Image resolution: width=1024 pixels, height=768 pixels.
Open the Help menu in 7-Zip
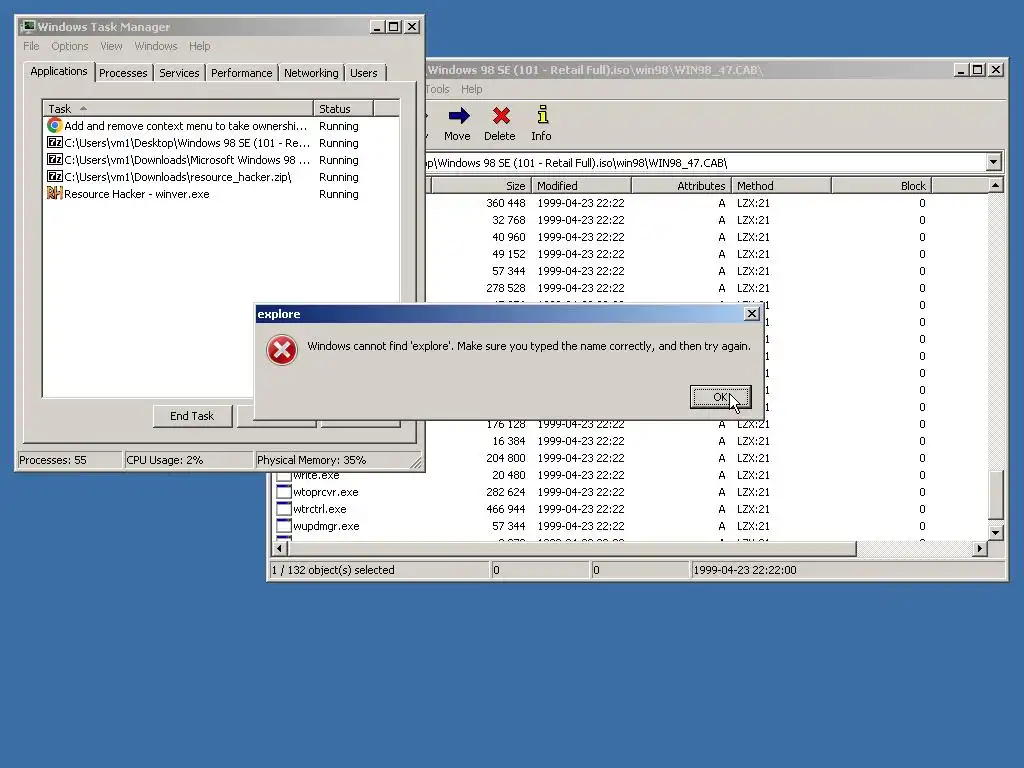[x=472, y=89]
